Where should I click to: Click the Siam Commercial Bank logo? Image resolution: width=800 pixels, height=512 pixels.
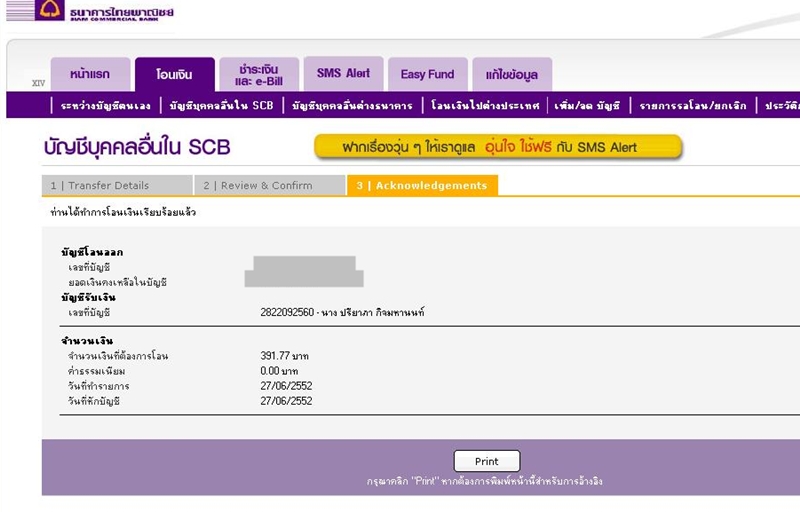(x=90, y=11)
